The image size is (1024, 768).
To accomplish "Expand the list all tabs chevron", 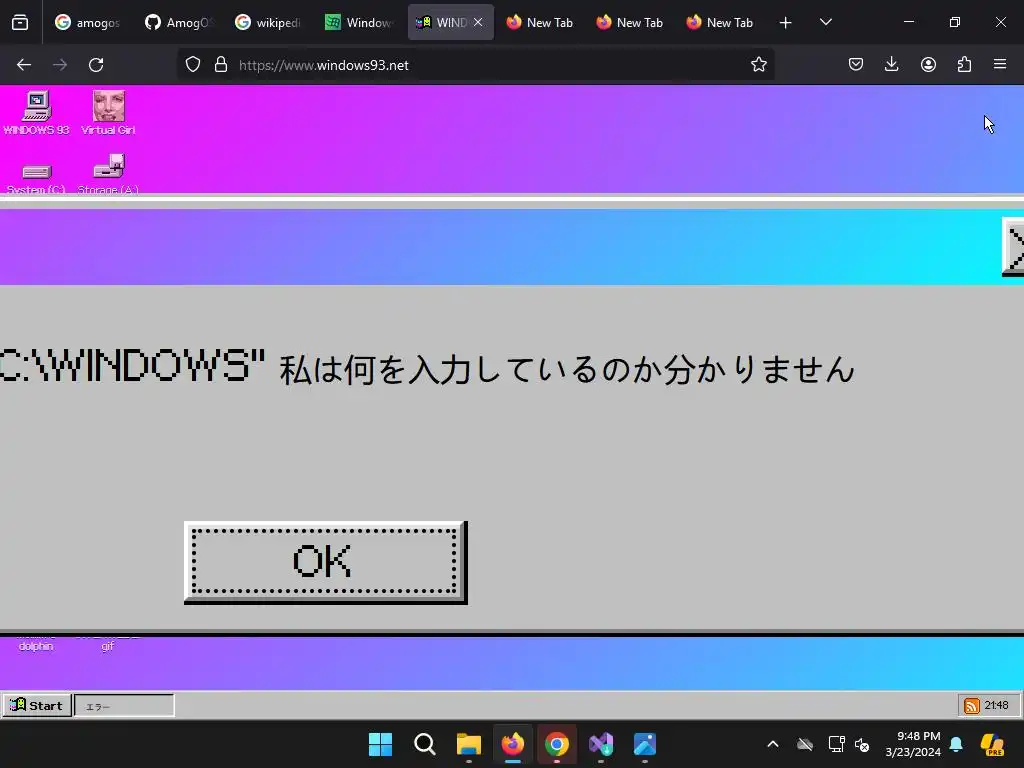I will tap(825, 22).
